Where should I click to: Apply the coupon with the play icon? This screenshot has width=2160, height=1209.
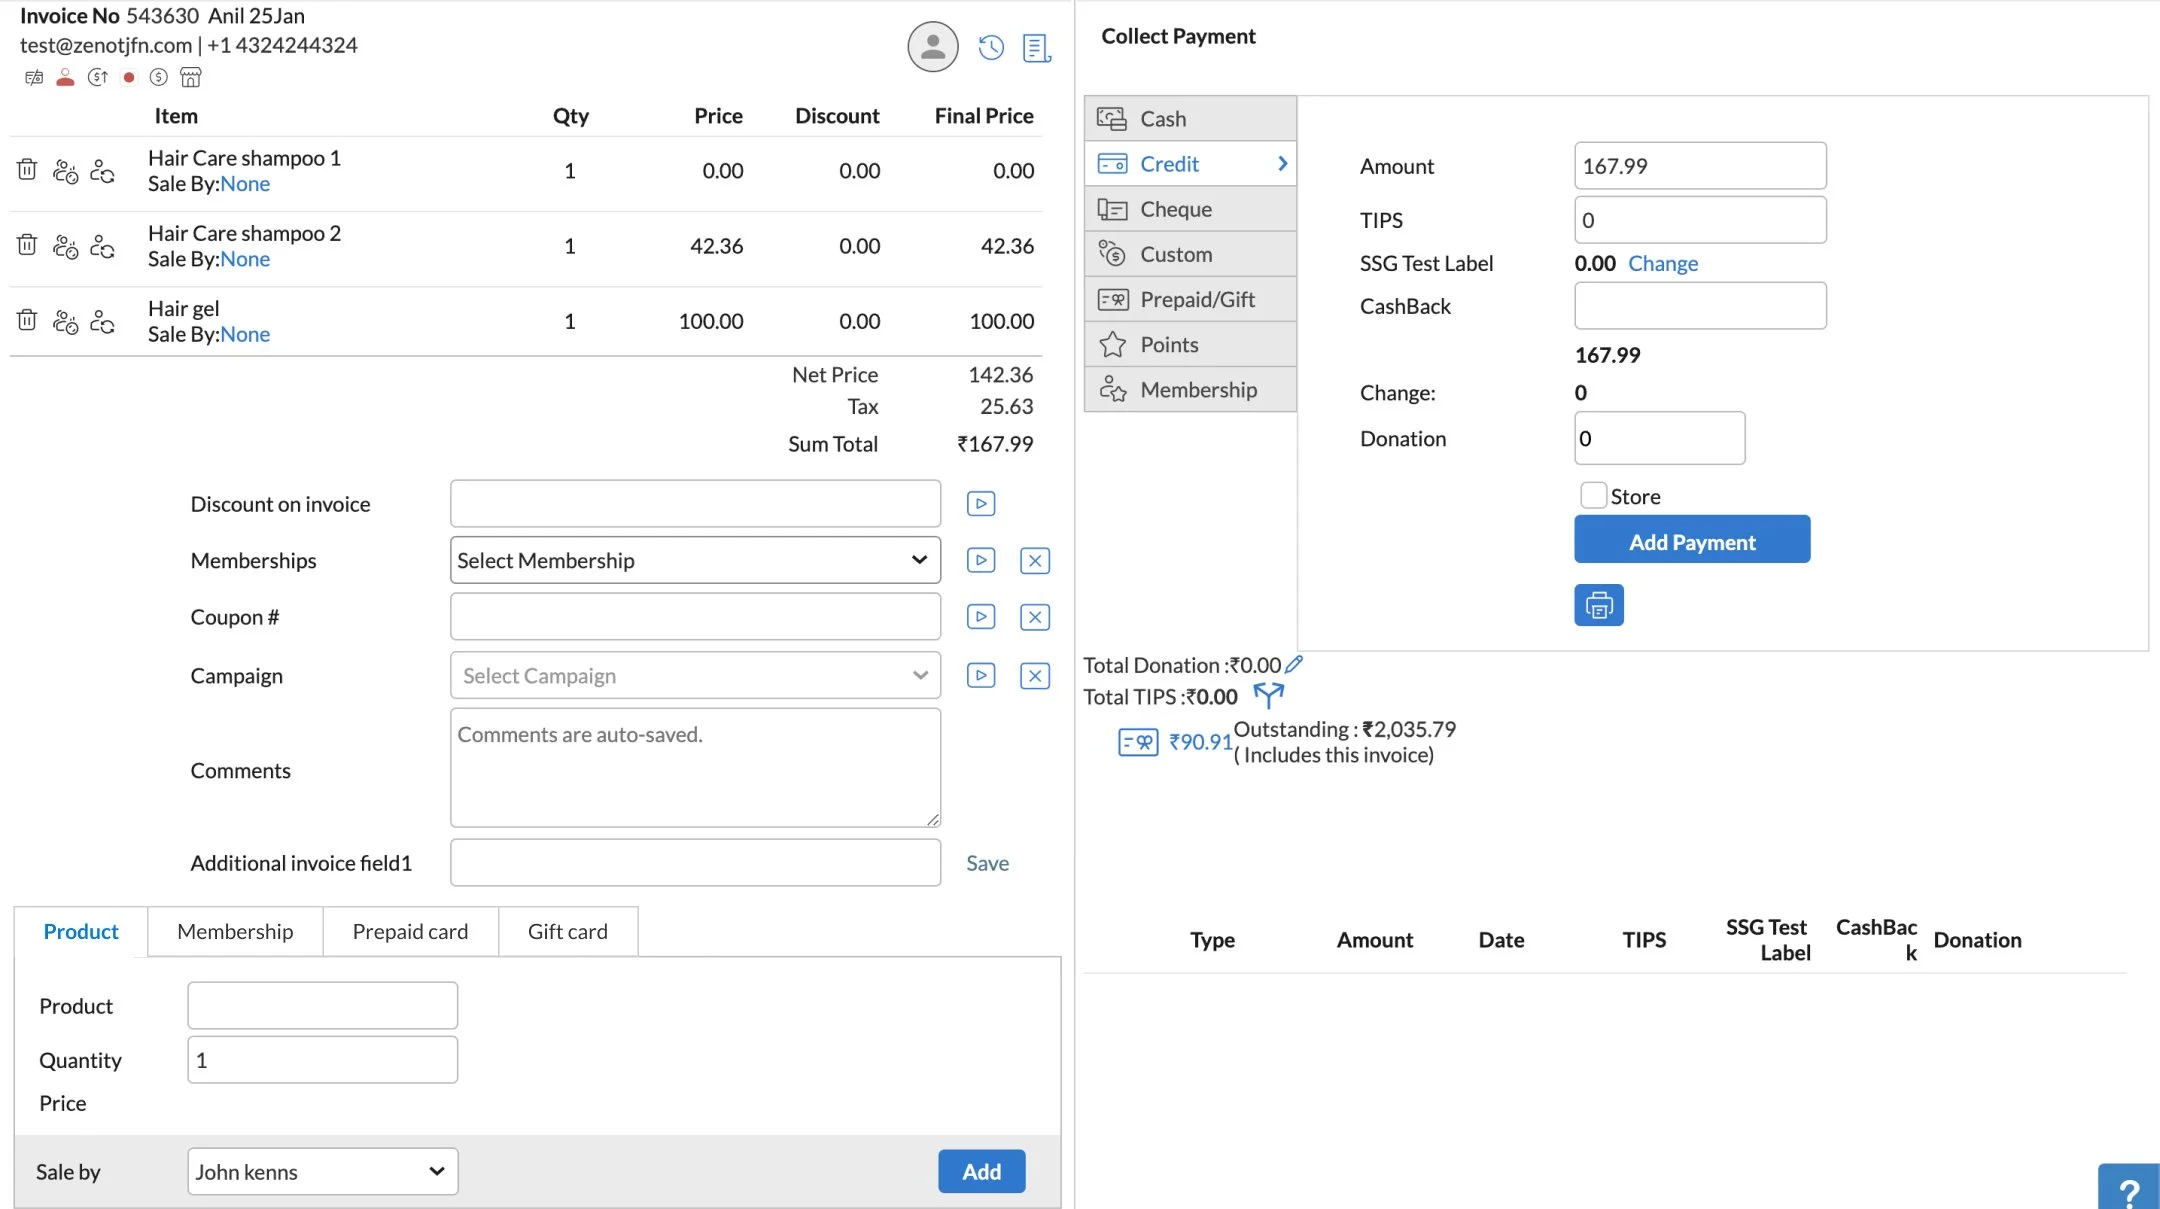point(981,617)
